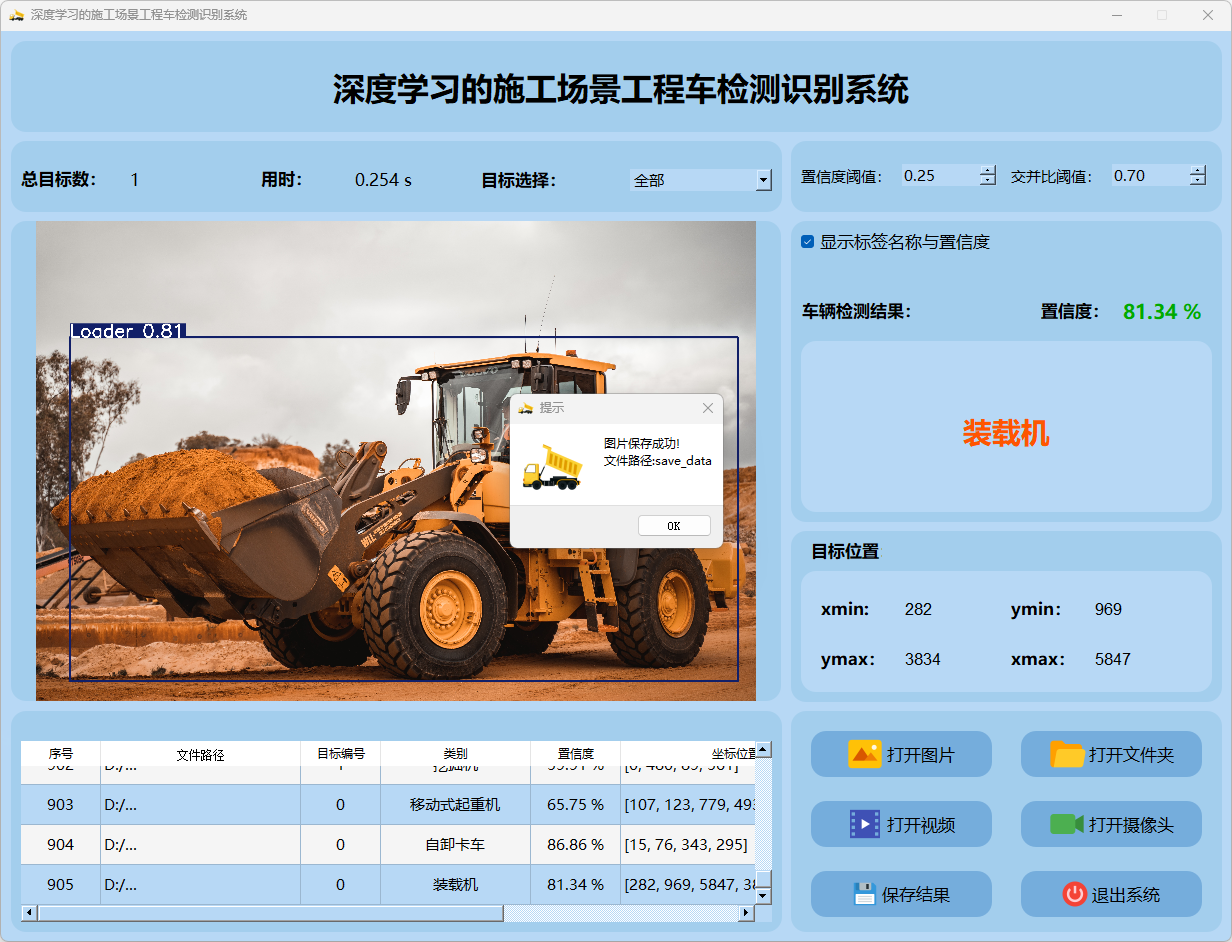Image resolution: width=1232 pixels, height=942 pixels.
Task: Uncheck show label name and confidence checkbox
Action: click(808, 242)
